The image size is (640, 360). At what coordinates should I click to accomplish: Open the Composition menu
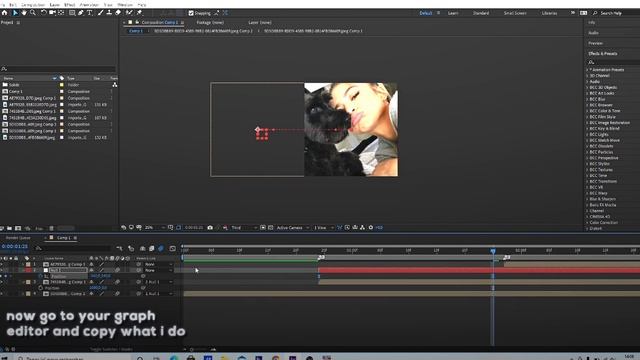(x=33, y=4)
